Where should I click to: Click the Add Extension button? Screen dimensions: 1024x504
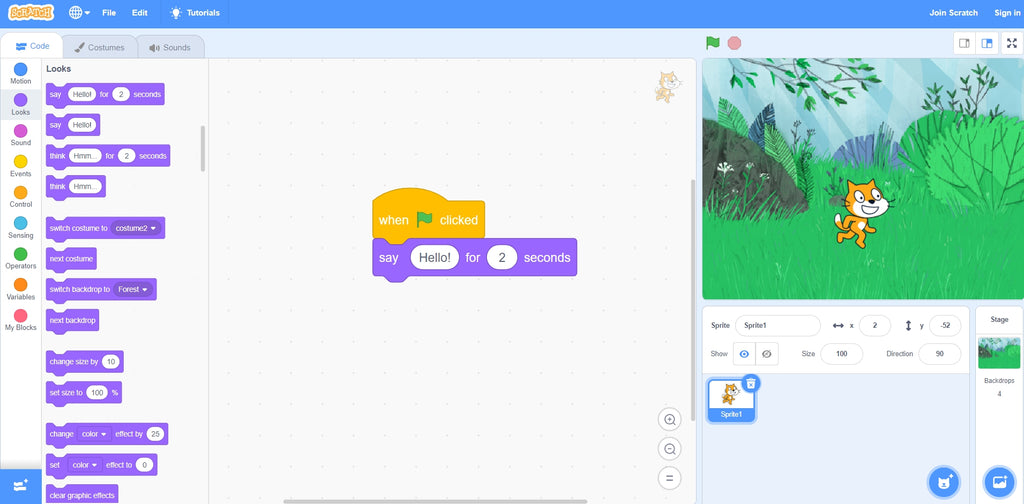pyautogui.click(x=21, y=484)
